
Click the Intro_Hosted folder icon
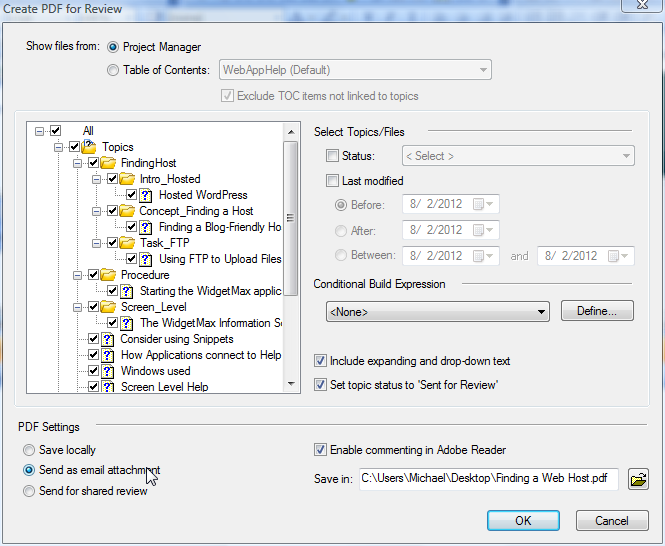(x=127, y=179)
